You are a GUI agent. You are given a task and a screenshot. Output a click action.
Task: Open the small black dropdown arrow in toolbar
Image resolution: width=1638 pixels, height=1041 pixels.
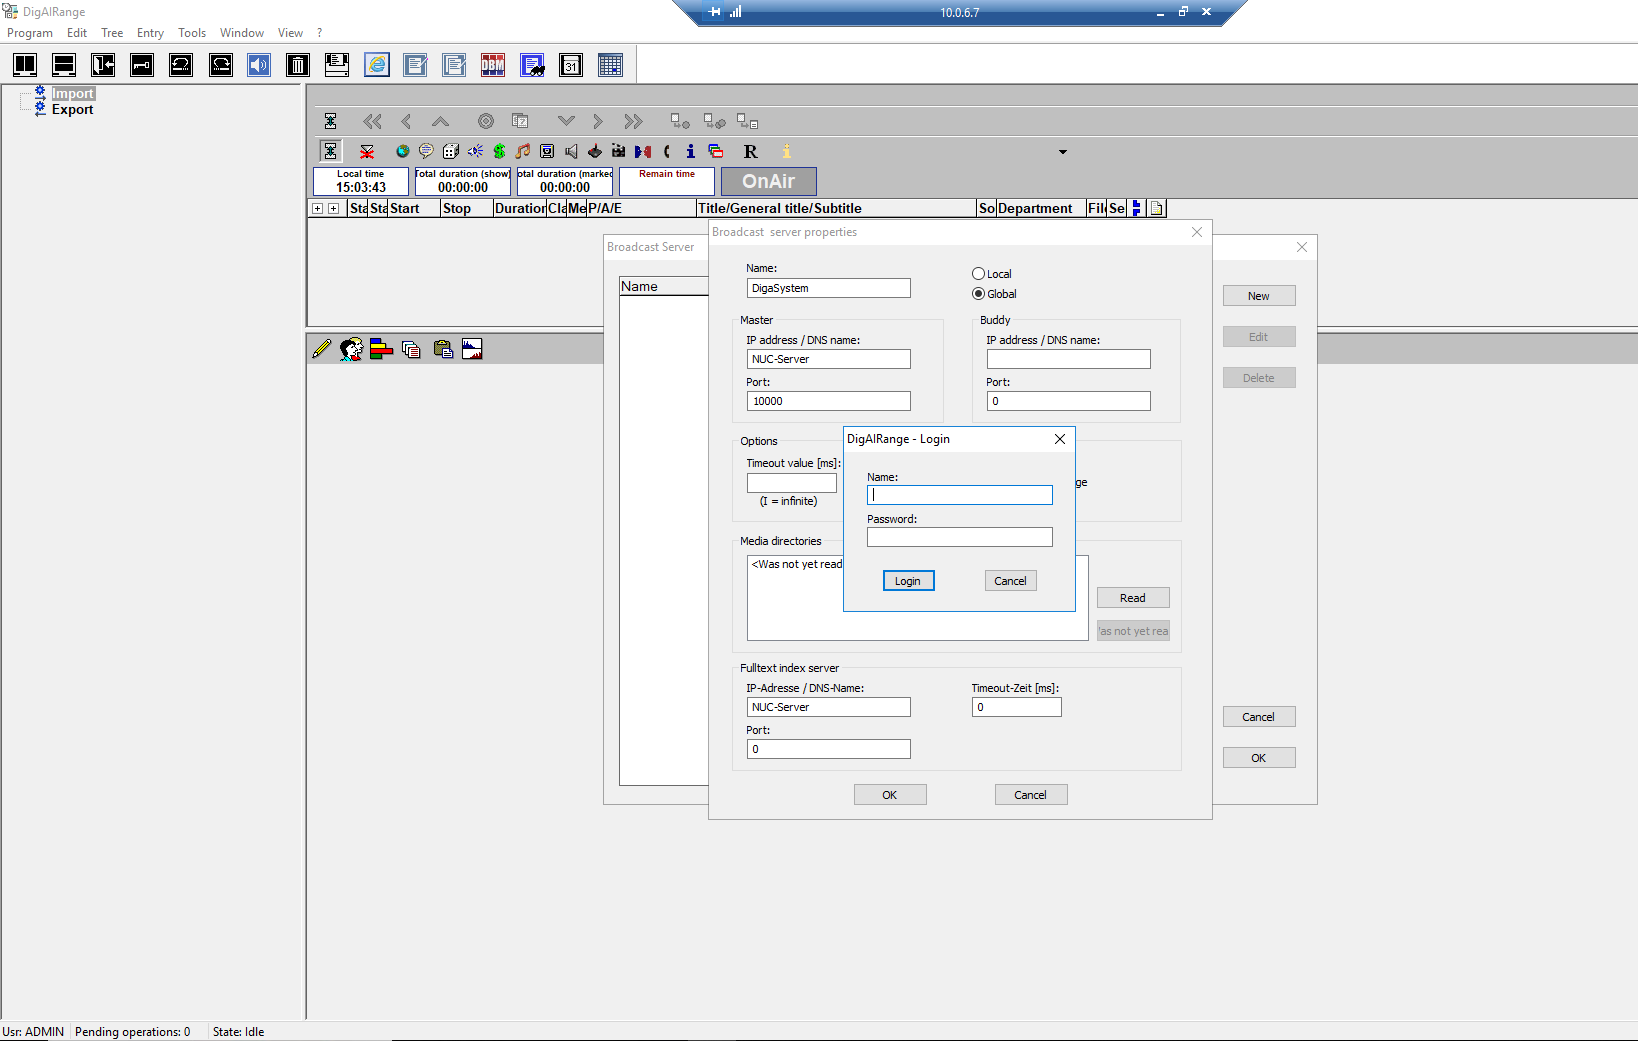1063,152
